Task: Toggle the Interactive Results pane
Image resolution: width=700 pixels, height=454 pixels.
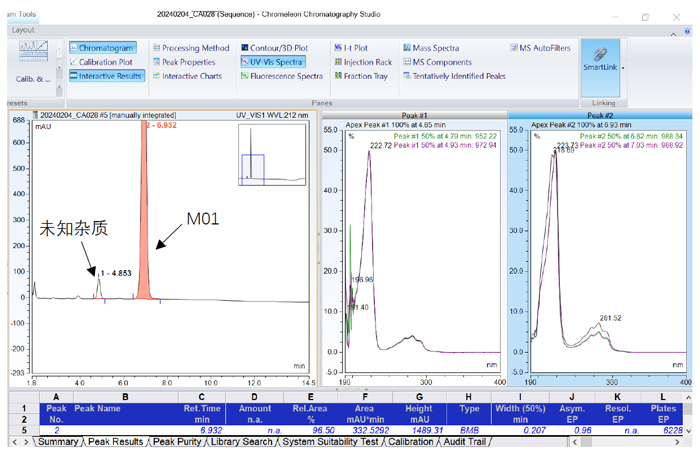Action: [105, 76]
